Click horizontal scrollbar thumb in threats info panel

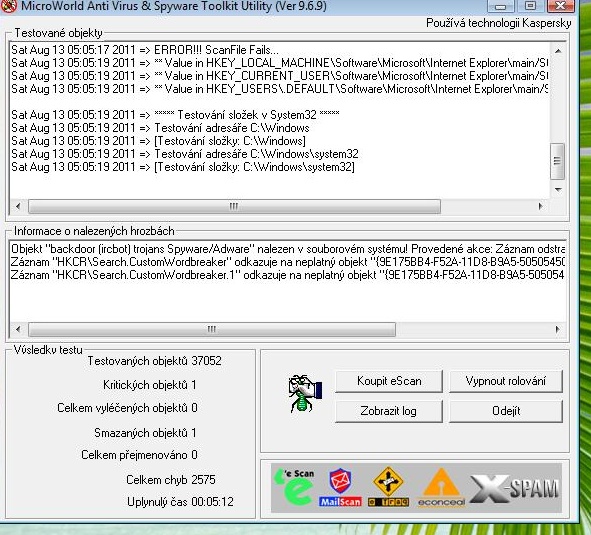(x=212, y=329)
